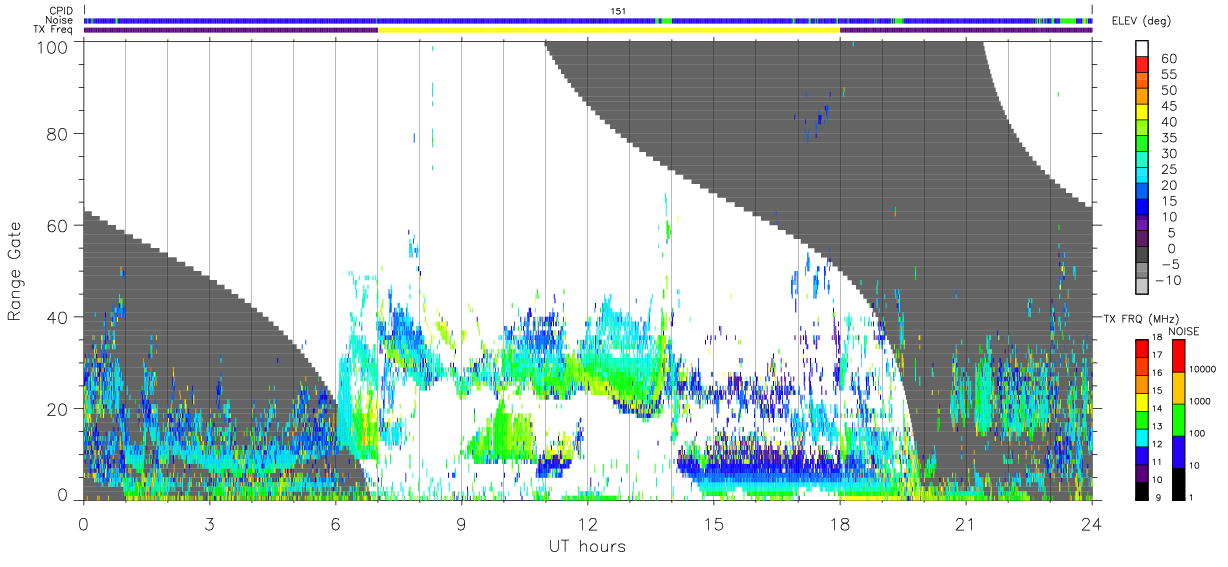1228x567 pixels.
Task: Click the purple TX Freq section before 7 UT
Action: coord(231,30)
